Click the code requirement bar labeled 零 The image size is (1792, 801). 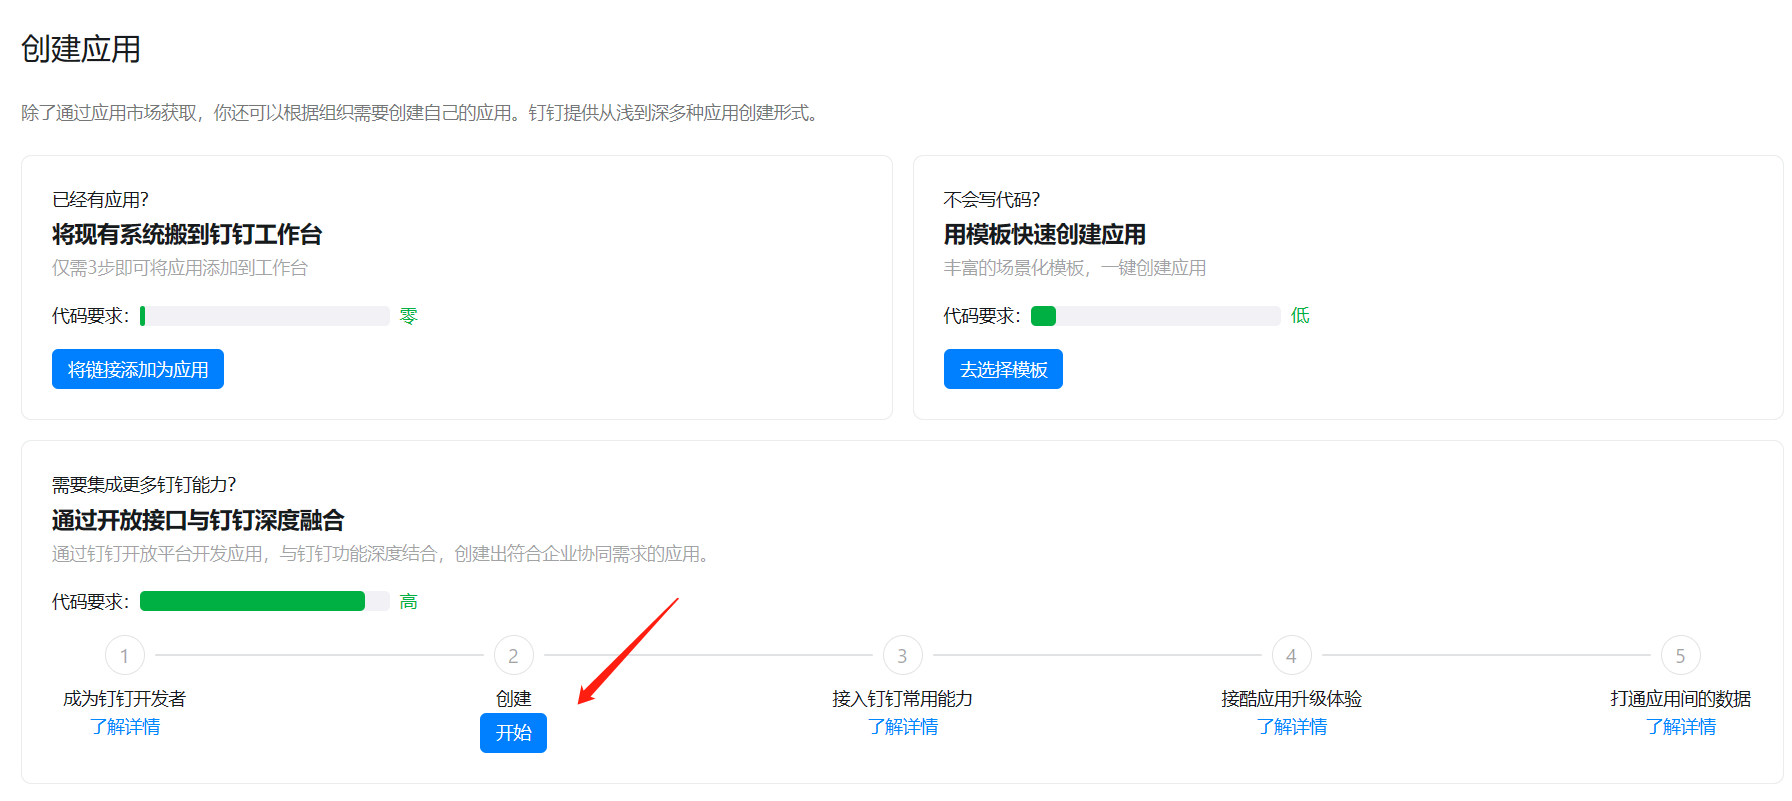click(265, 316)
